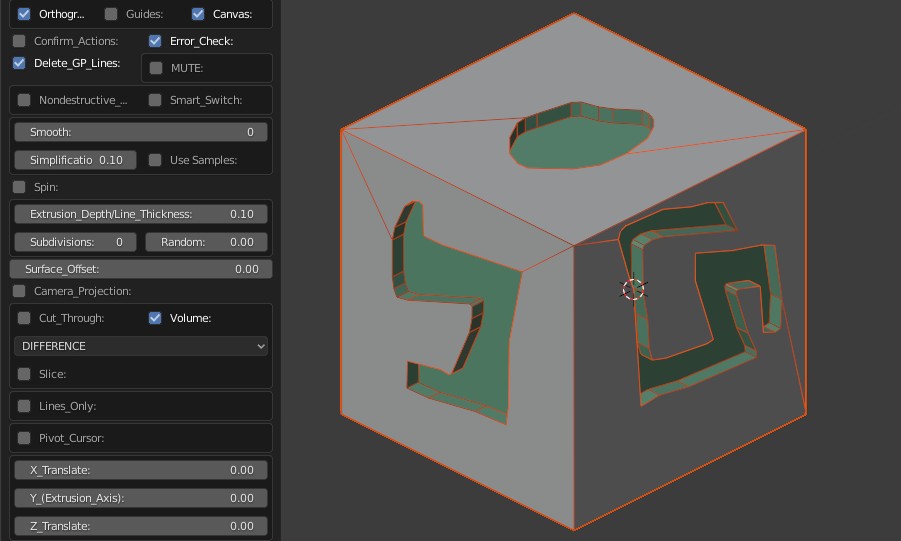Click the Extrusion_Depth/Line_Thickness field
The width and height of the screenshot is (901, 541).
[141, 214]
